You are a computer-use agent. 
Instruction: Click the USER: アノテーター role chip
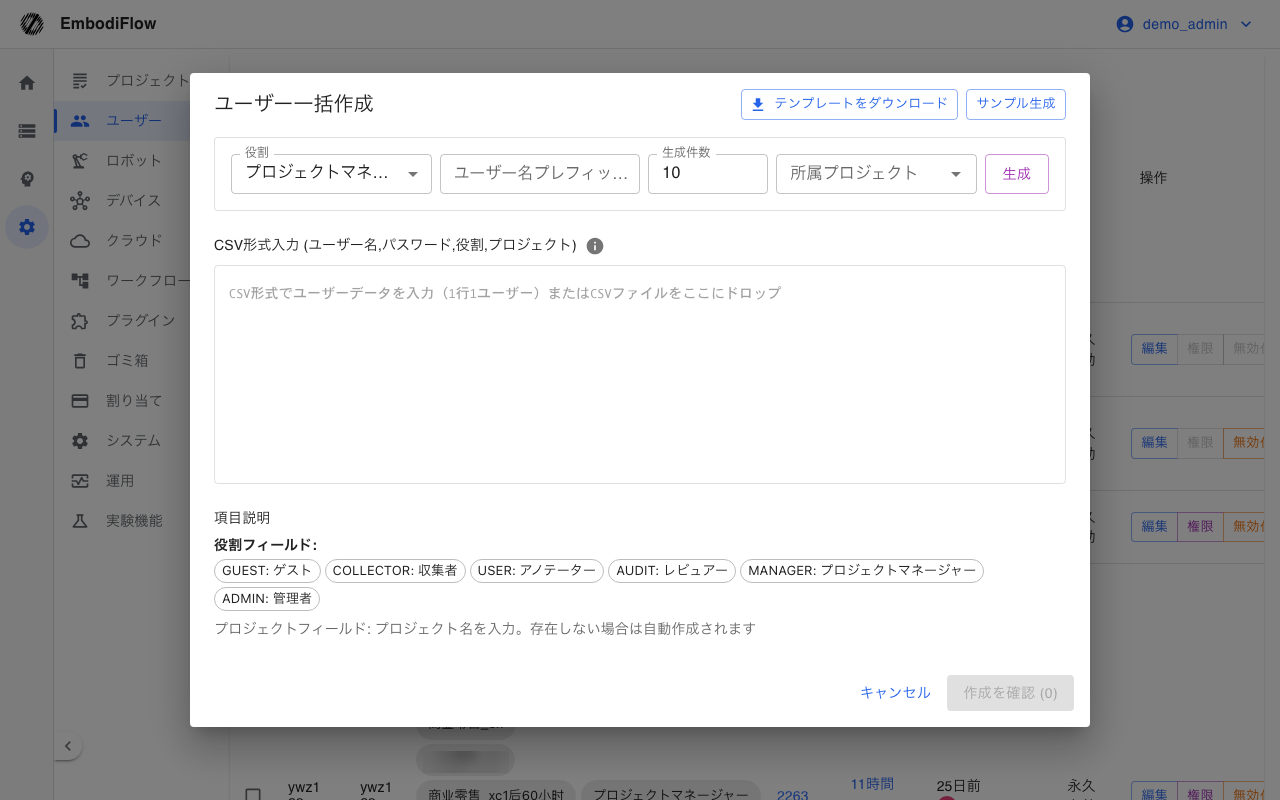tap(537, 571)
